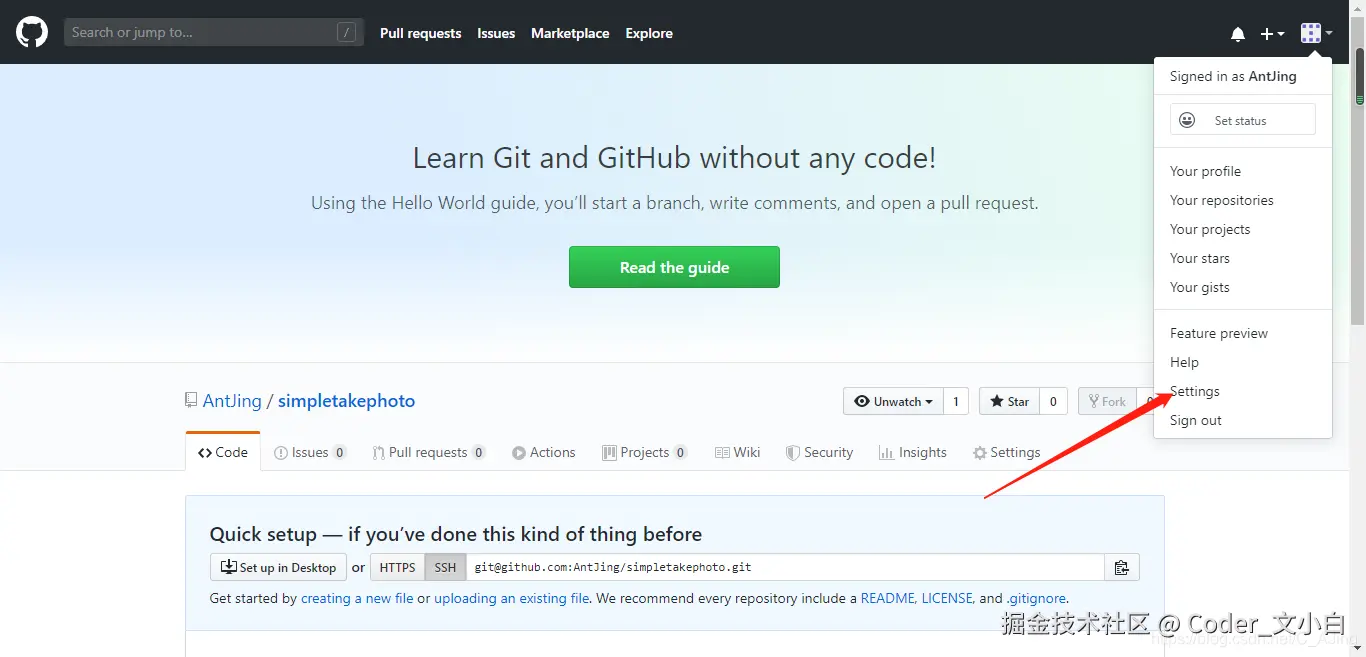Click the git clone URL field
The width and height of the screenshot is (1366, 657).
point(785,567)
